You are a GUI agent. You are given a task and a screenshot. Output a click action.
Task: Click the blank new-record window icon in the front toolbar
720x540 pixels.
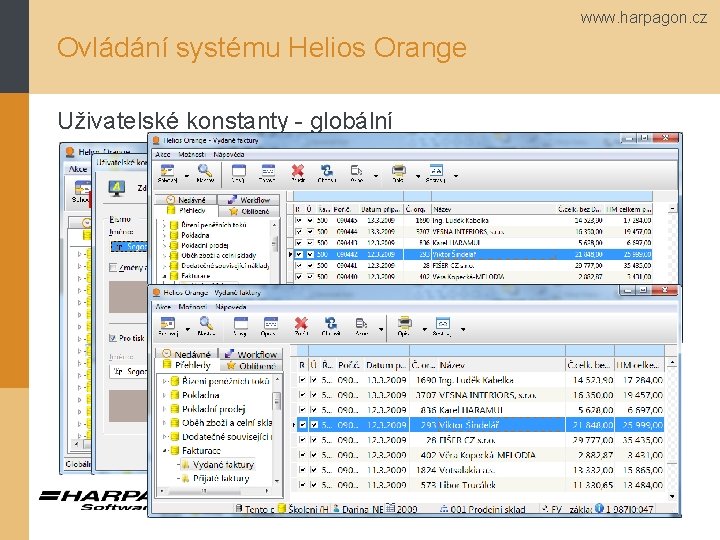tap(241, 324)
